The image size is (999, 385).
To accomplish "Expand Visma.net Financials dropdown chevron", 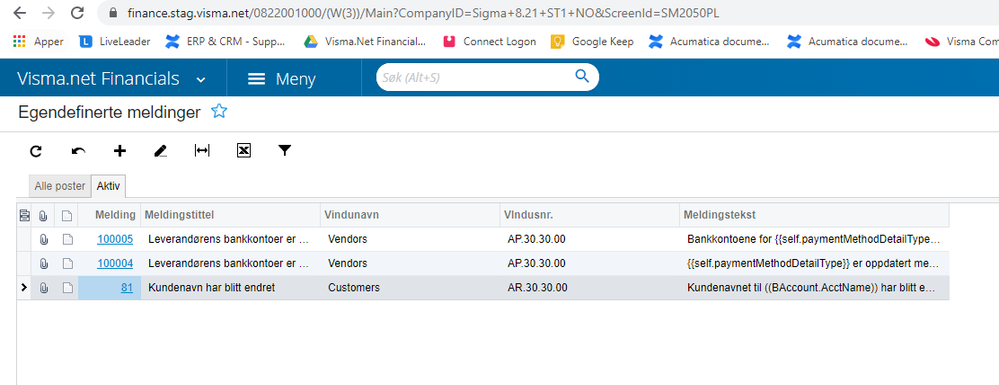I will coord(201,80).
